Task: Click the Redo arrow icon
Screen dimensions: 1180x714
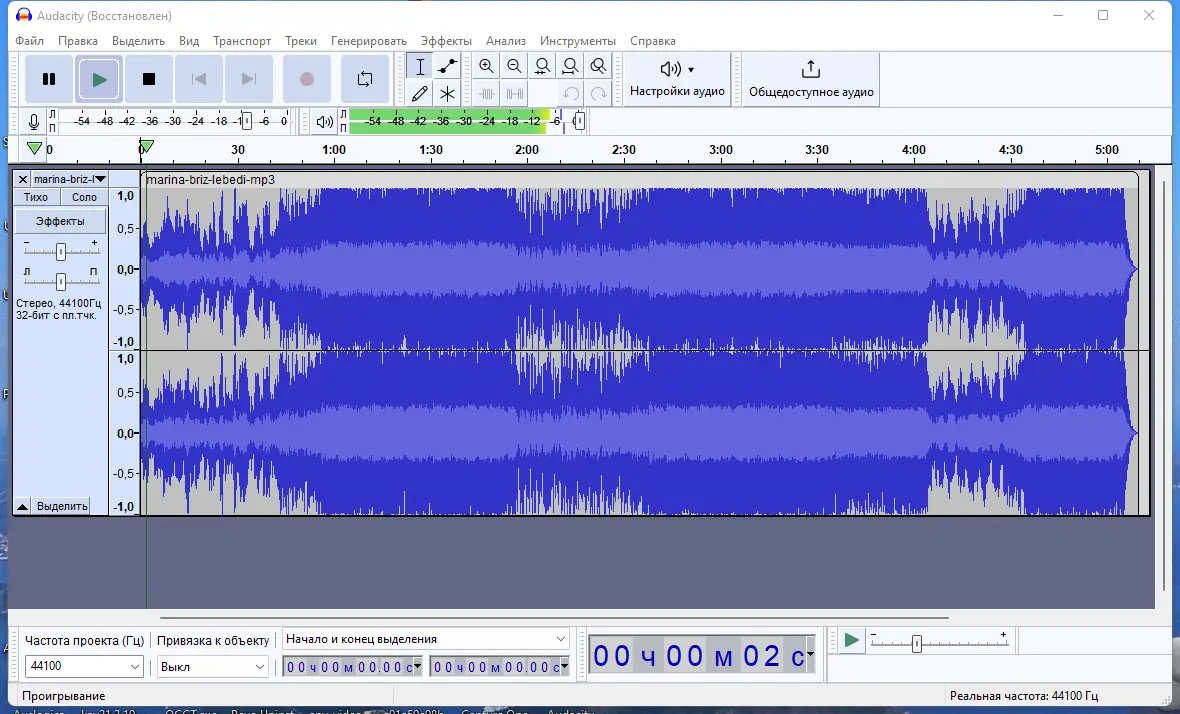Action: click(x=598, y=94)
